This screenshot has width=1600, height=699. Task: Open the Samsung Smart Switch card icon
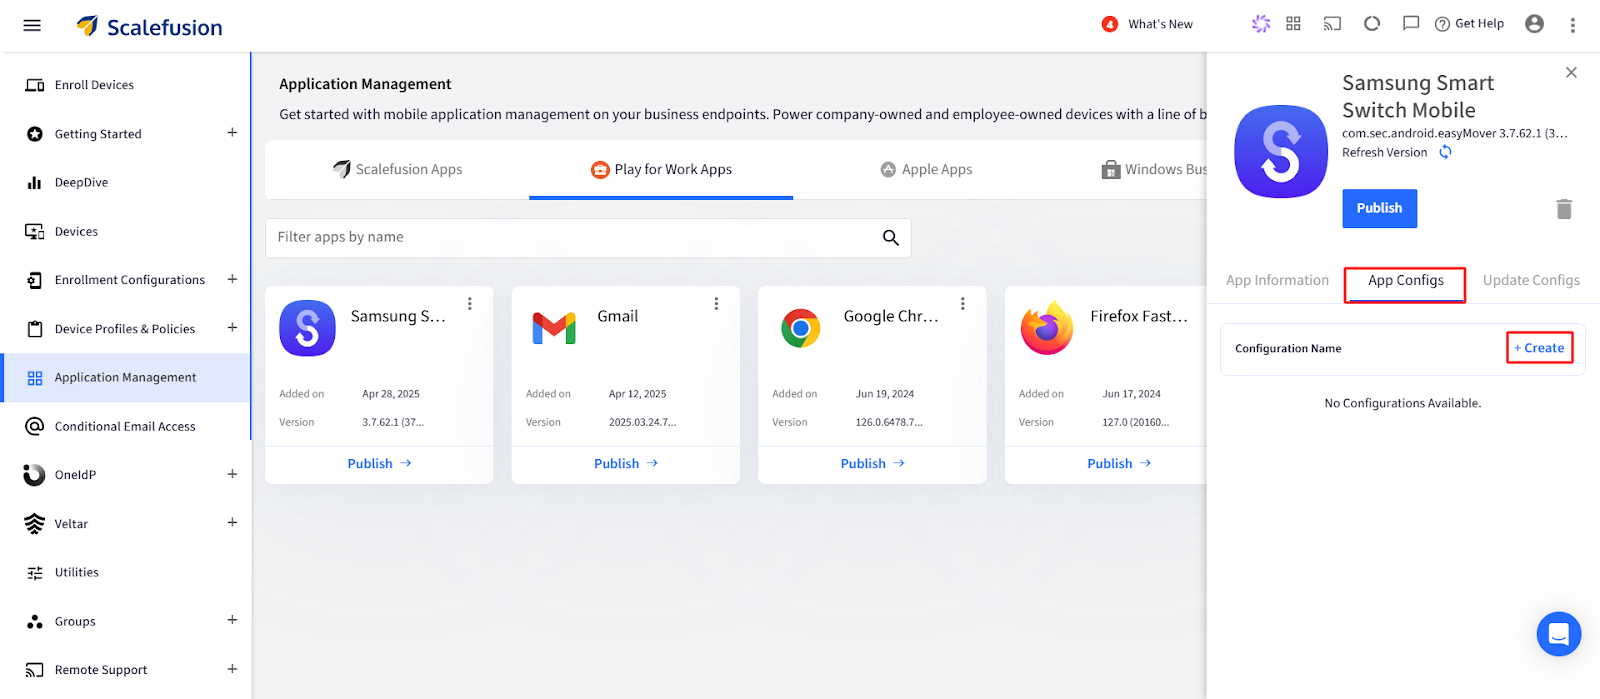307,328
